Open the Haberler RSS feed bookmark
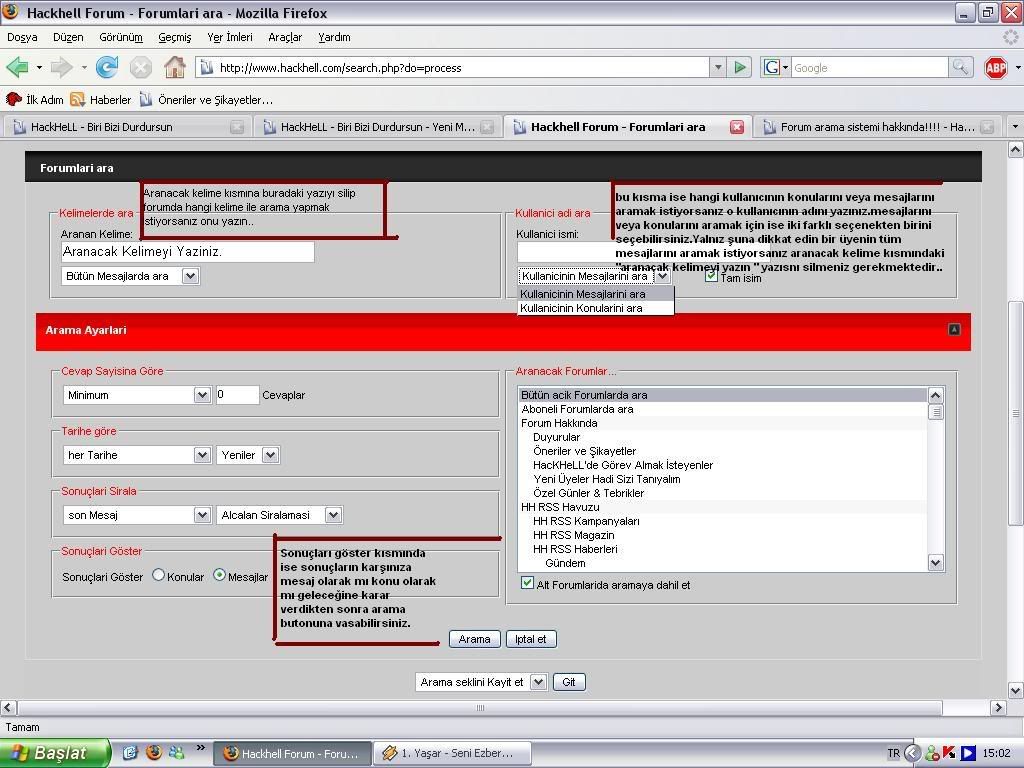The image size is (1024, 768). click(x=101, y=100)
